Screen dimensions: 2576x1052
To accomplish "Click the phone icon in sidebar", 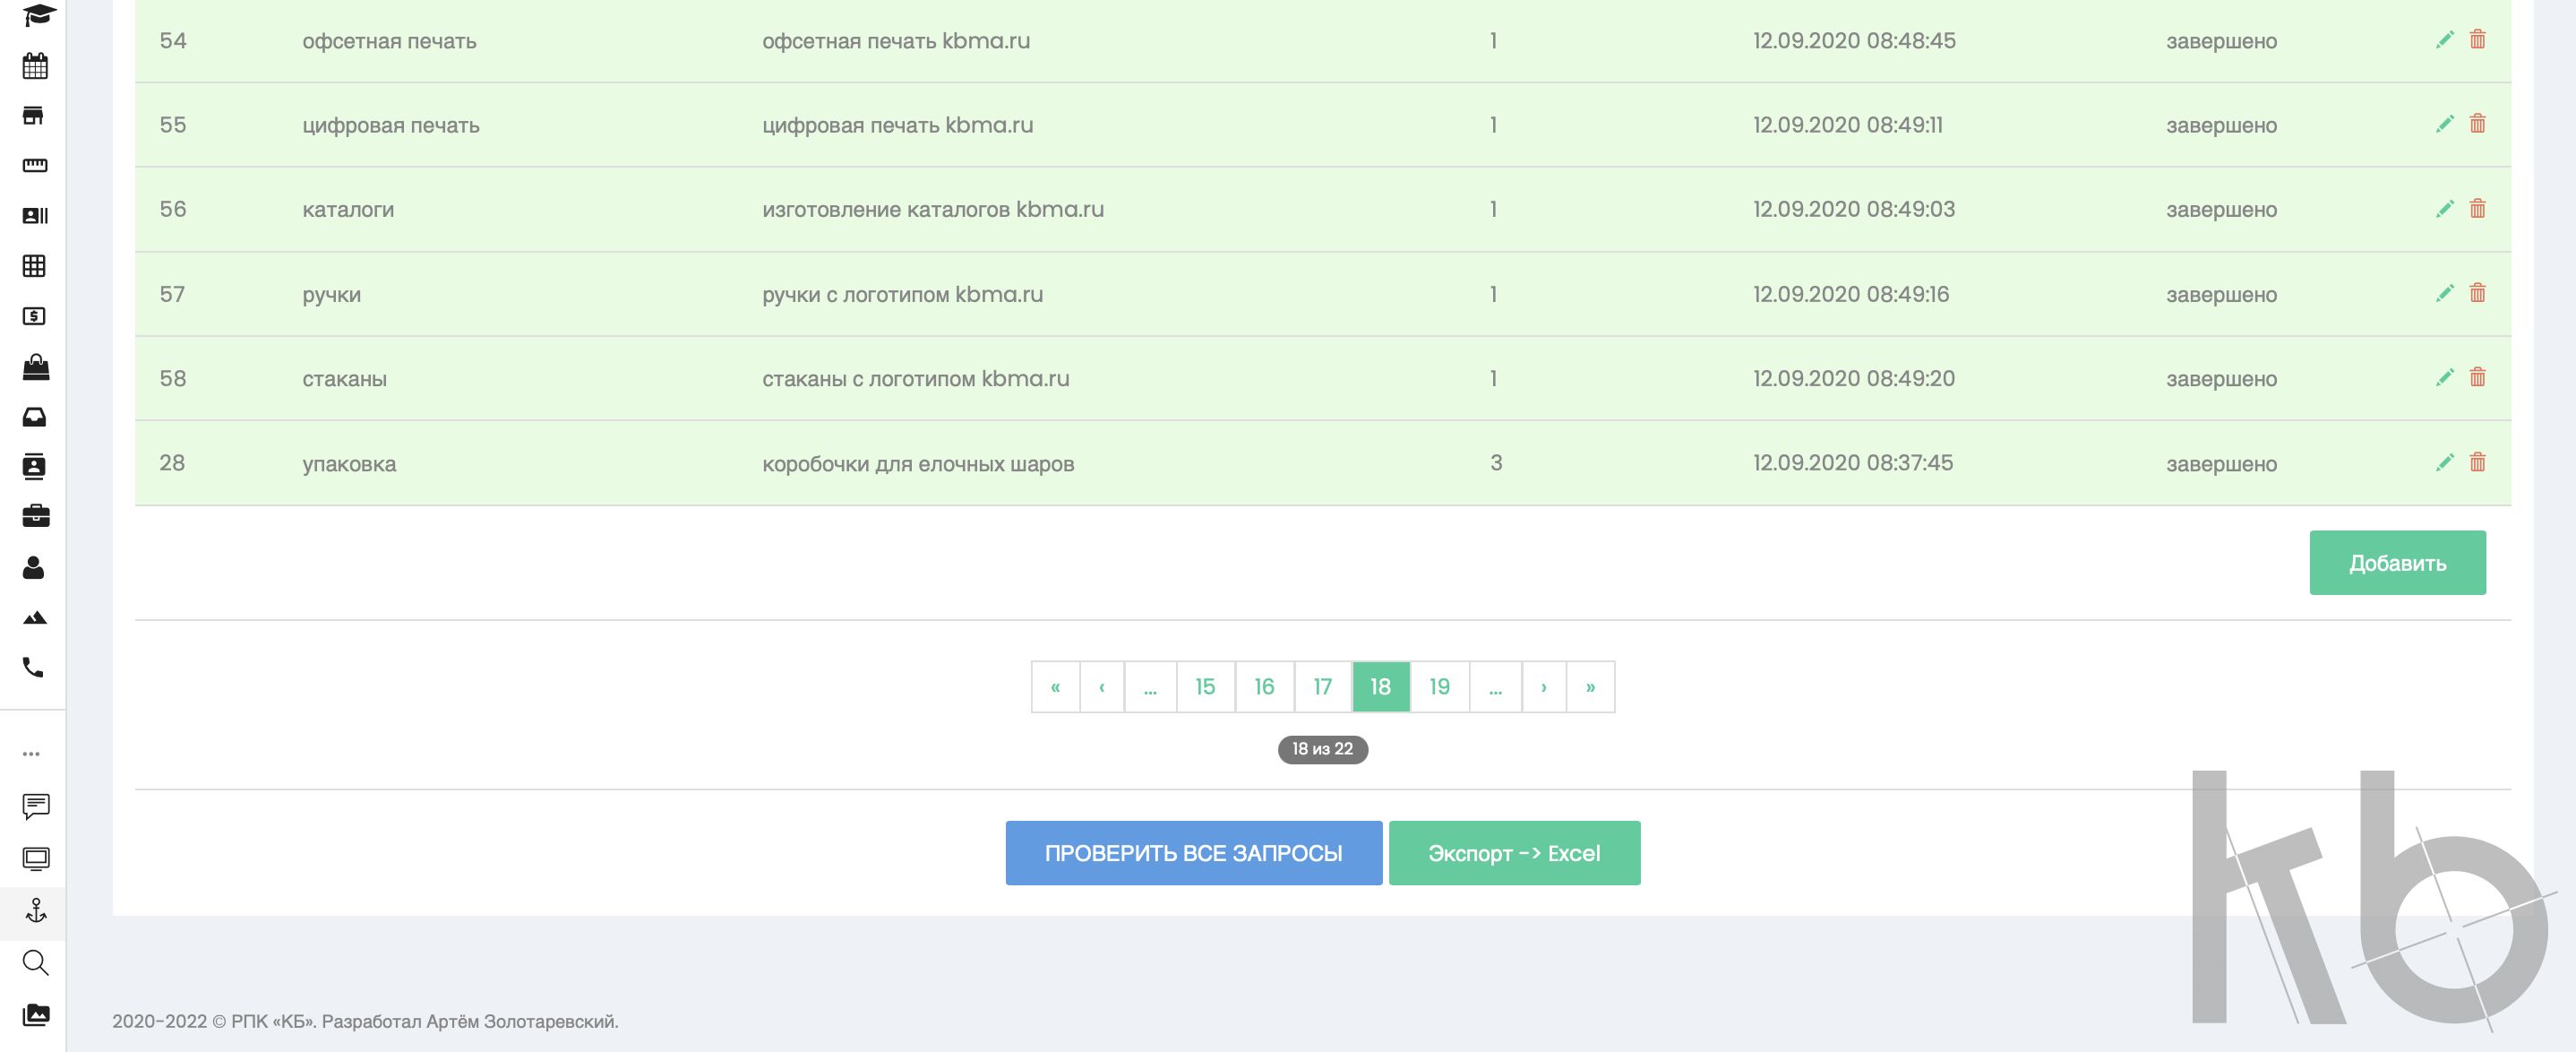I will click(33, 667).
